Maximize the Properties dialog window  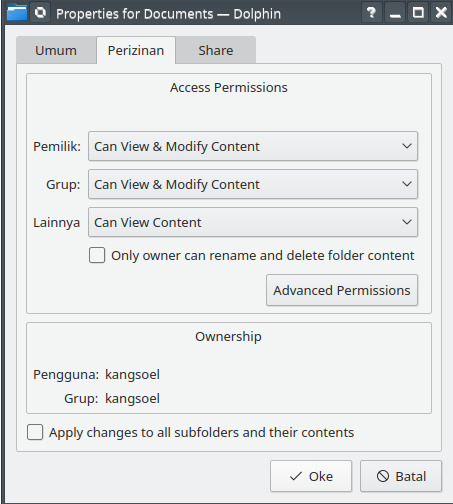coord(418,13)
